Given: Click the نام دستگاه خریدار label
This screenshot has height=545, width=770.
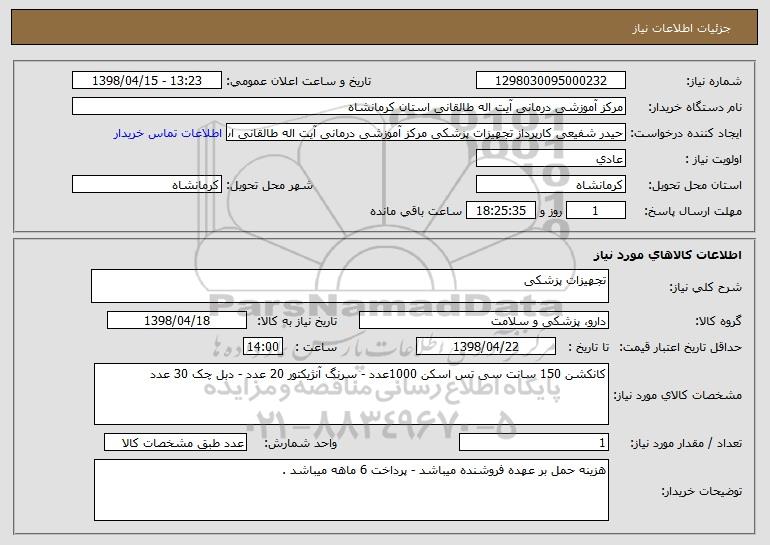Looking at the screenshot, I should pyautogui.click(x=695, y=108).
